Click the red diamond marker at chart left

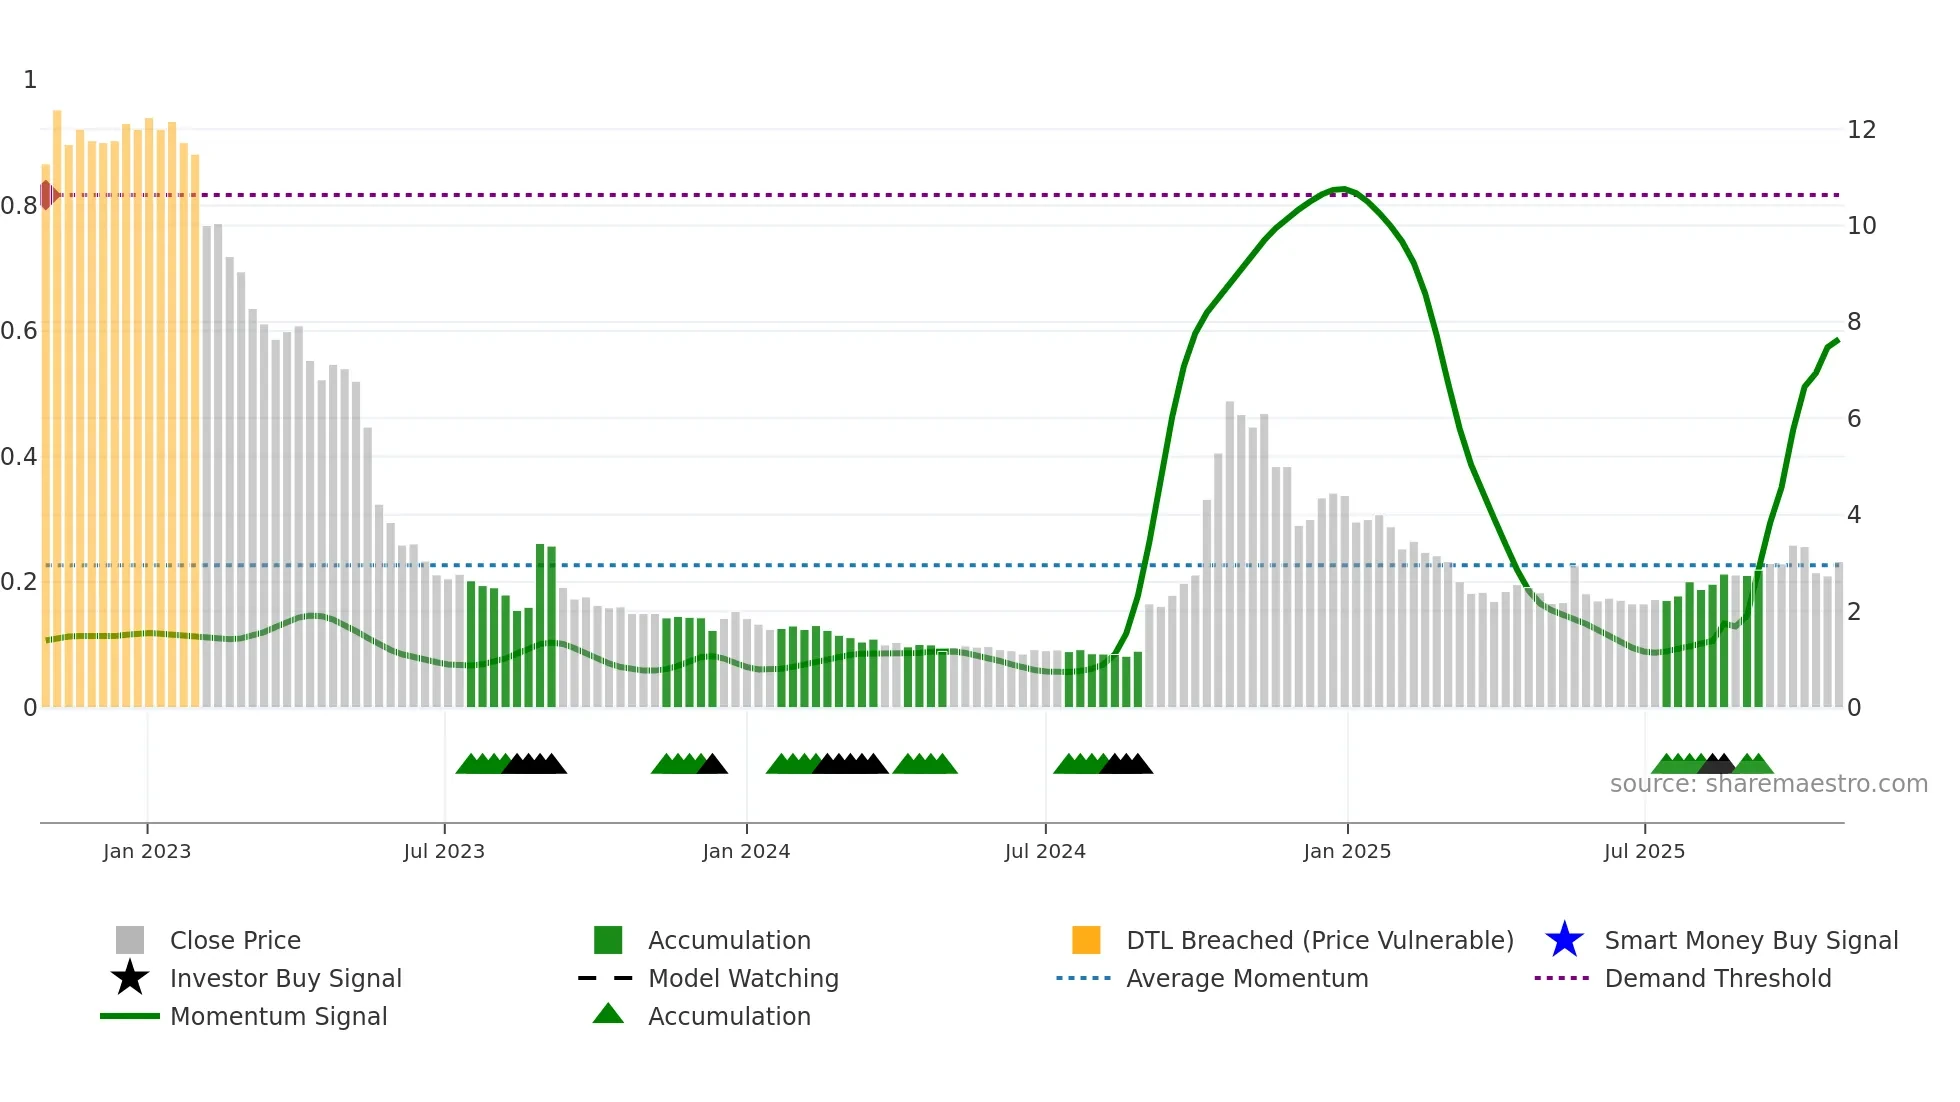48,195
